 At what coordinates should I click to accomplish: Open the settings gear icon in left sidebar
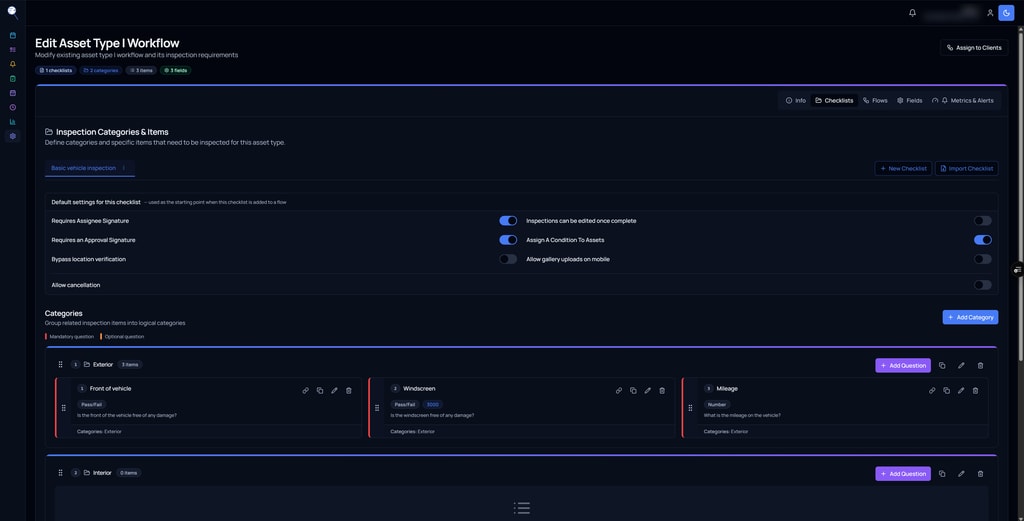[x=12, y=136]
